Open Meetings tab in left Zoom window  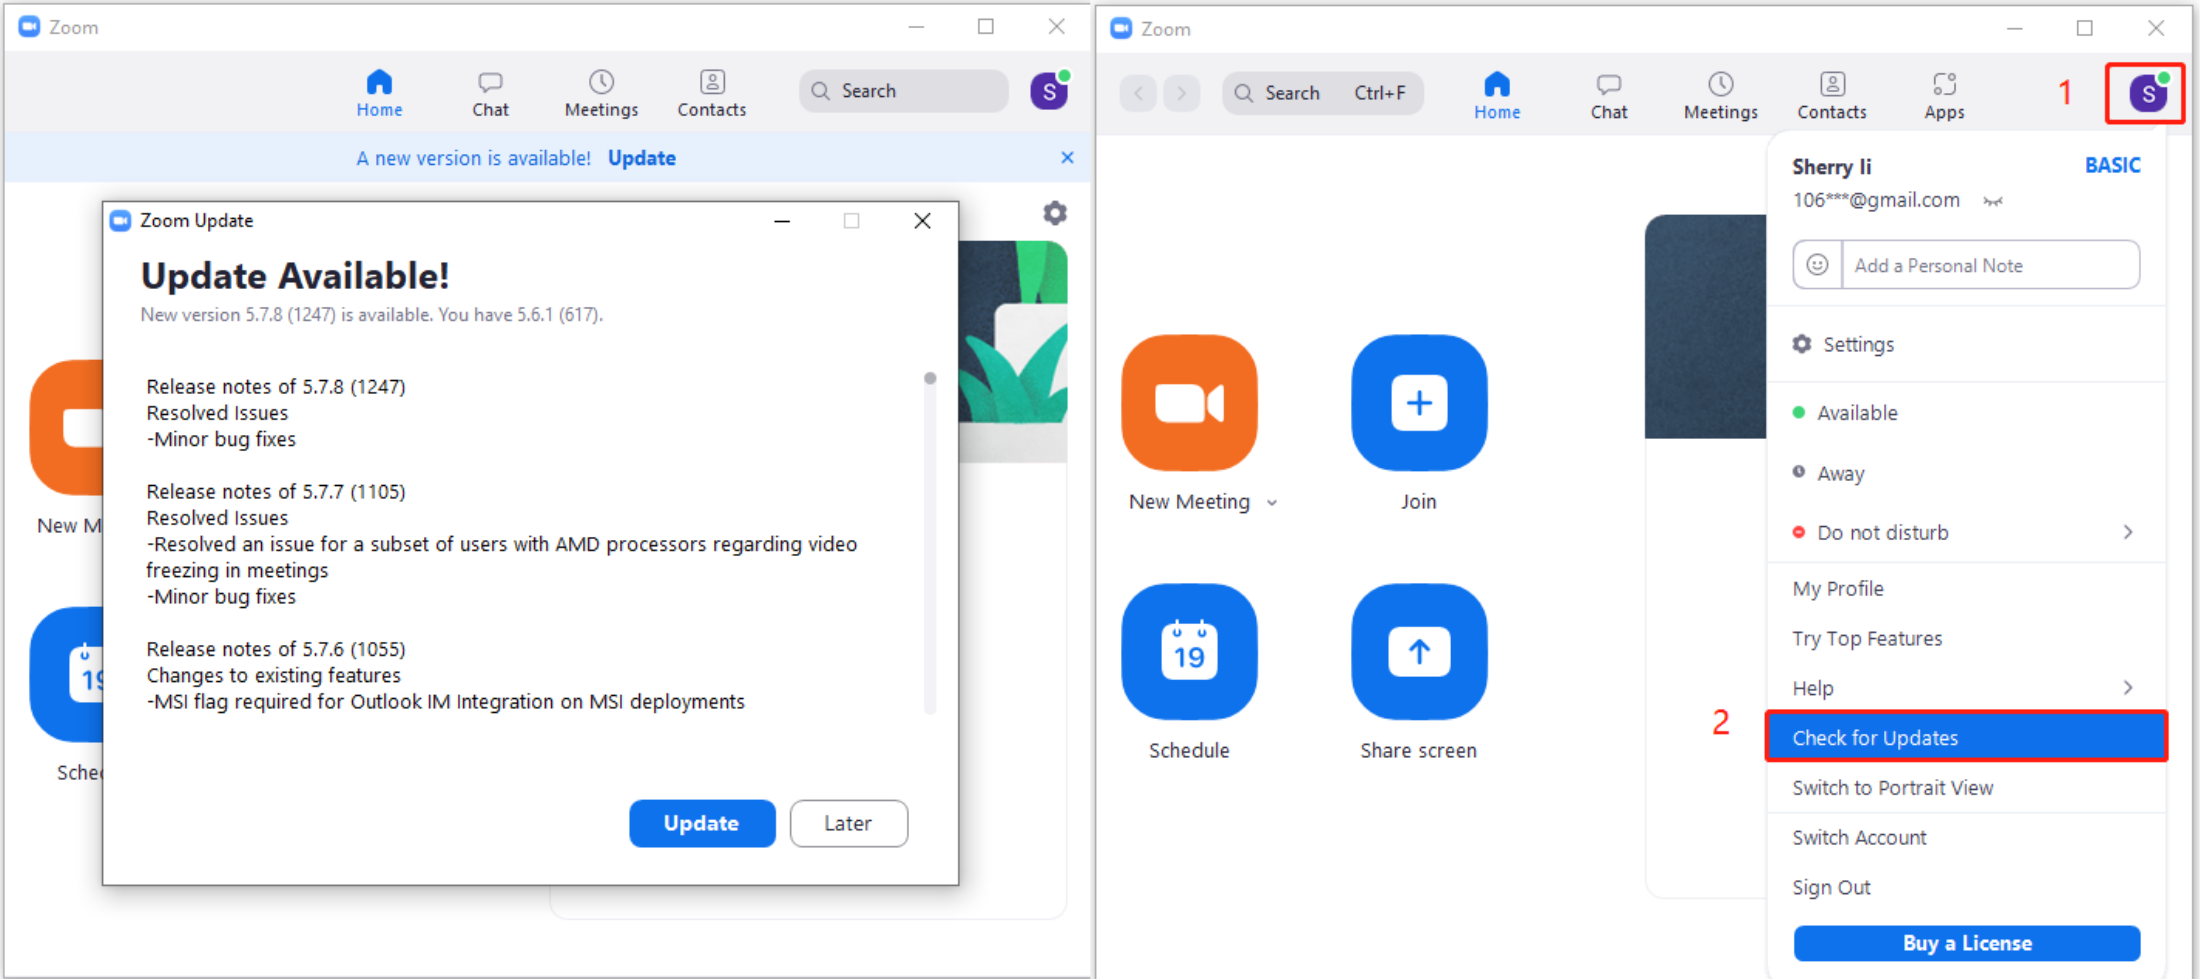click(x=601, y=94)
